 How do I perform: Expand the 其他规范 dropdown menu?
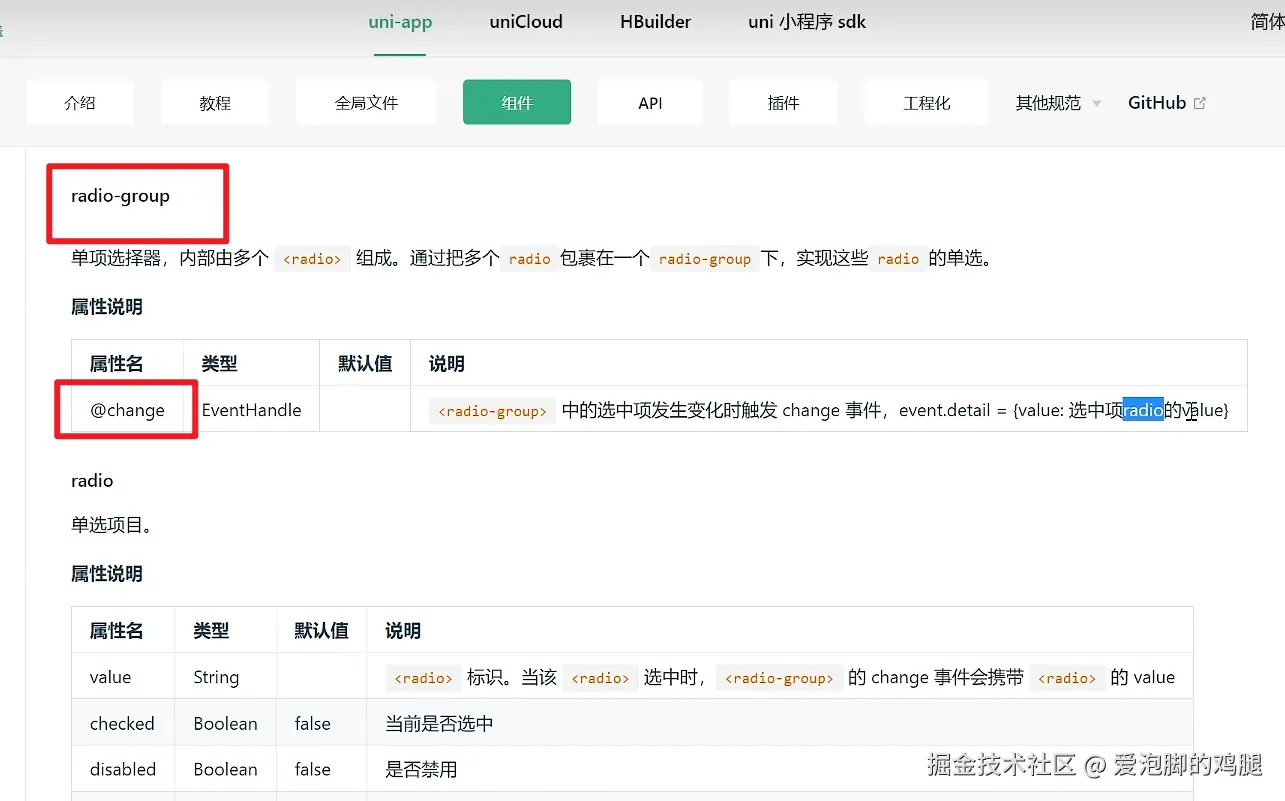click(1058, 103)
